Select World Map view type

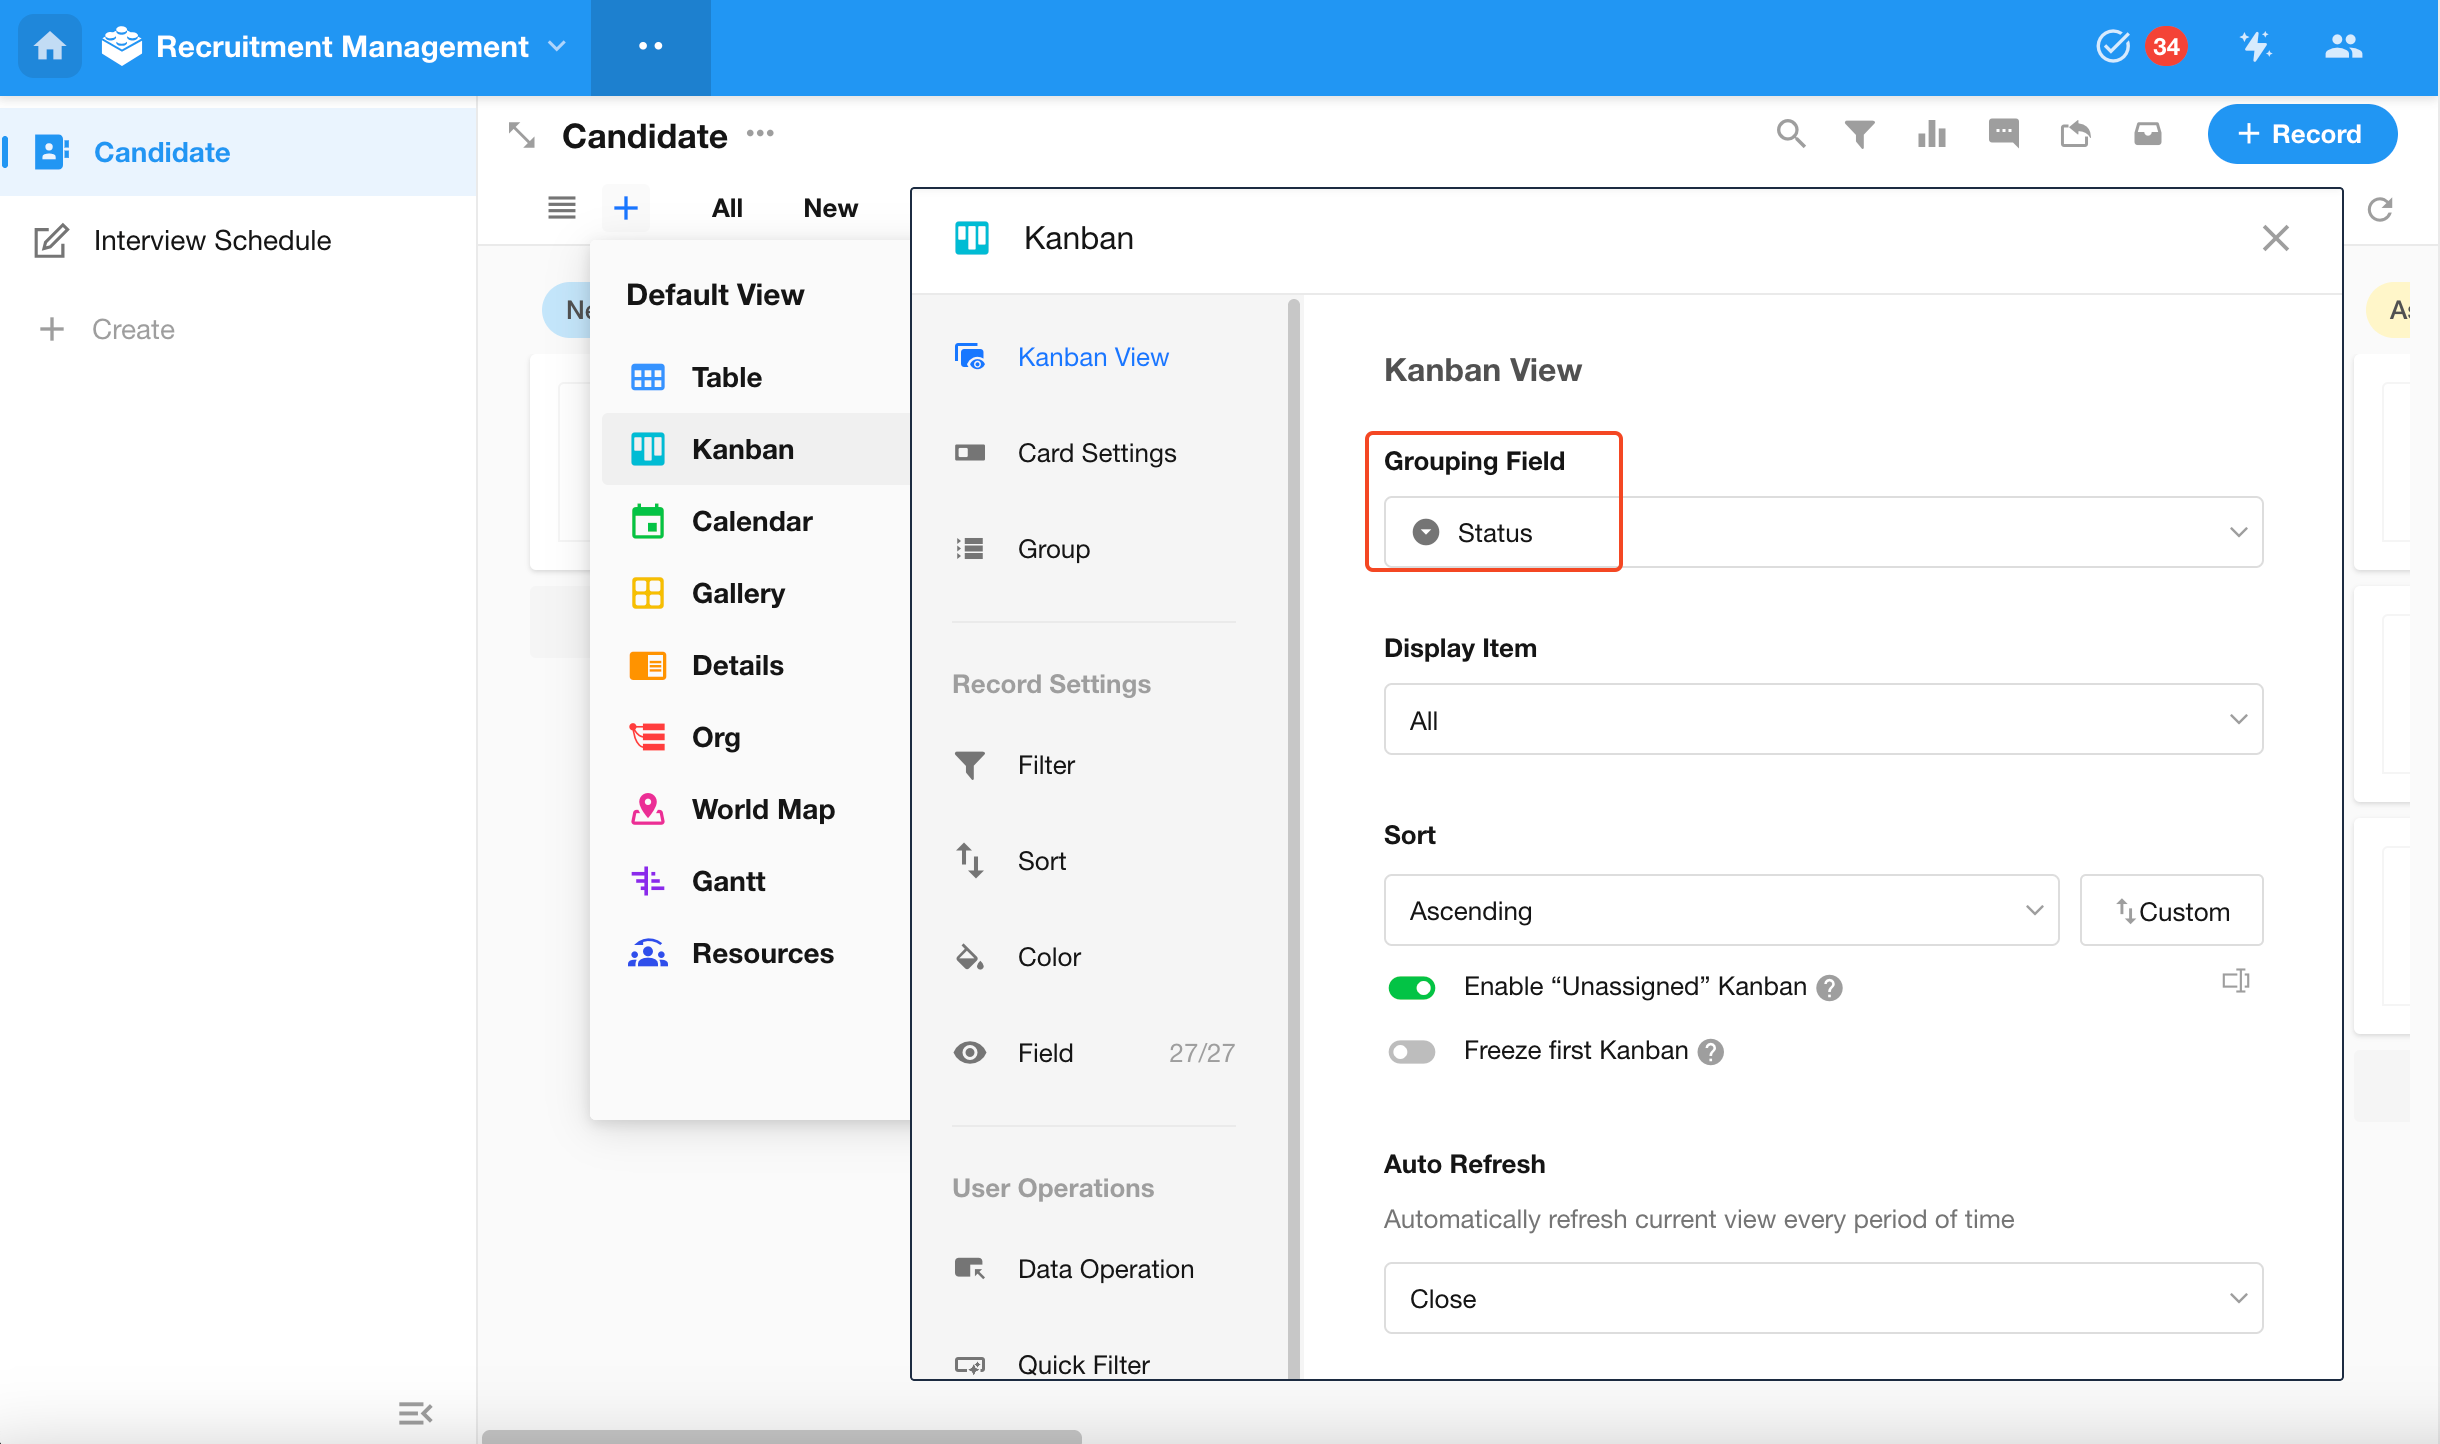point(756,809)
